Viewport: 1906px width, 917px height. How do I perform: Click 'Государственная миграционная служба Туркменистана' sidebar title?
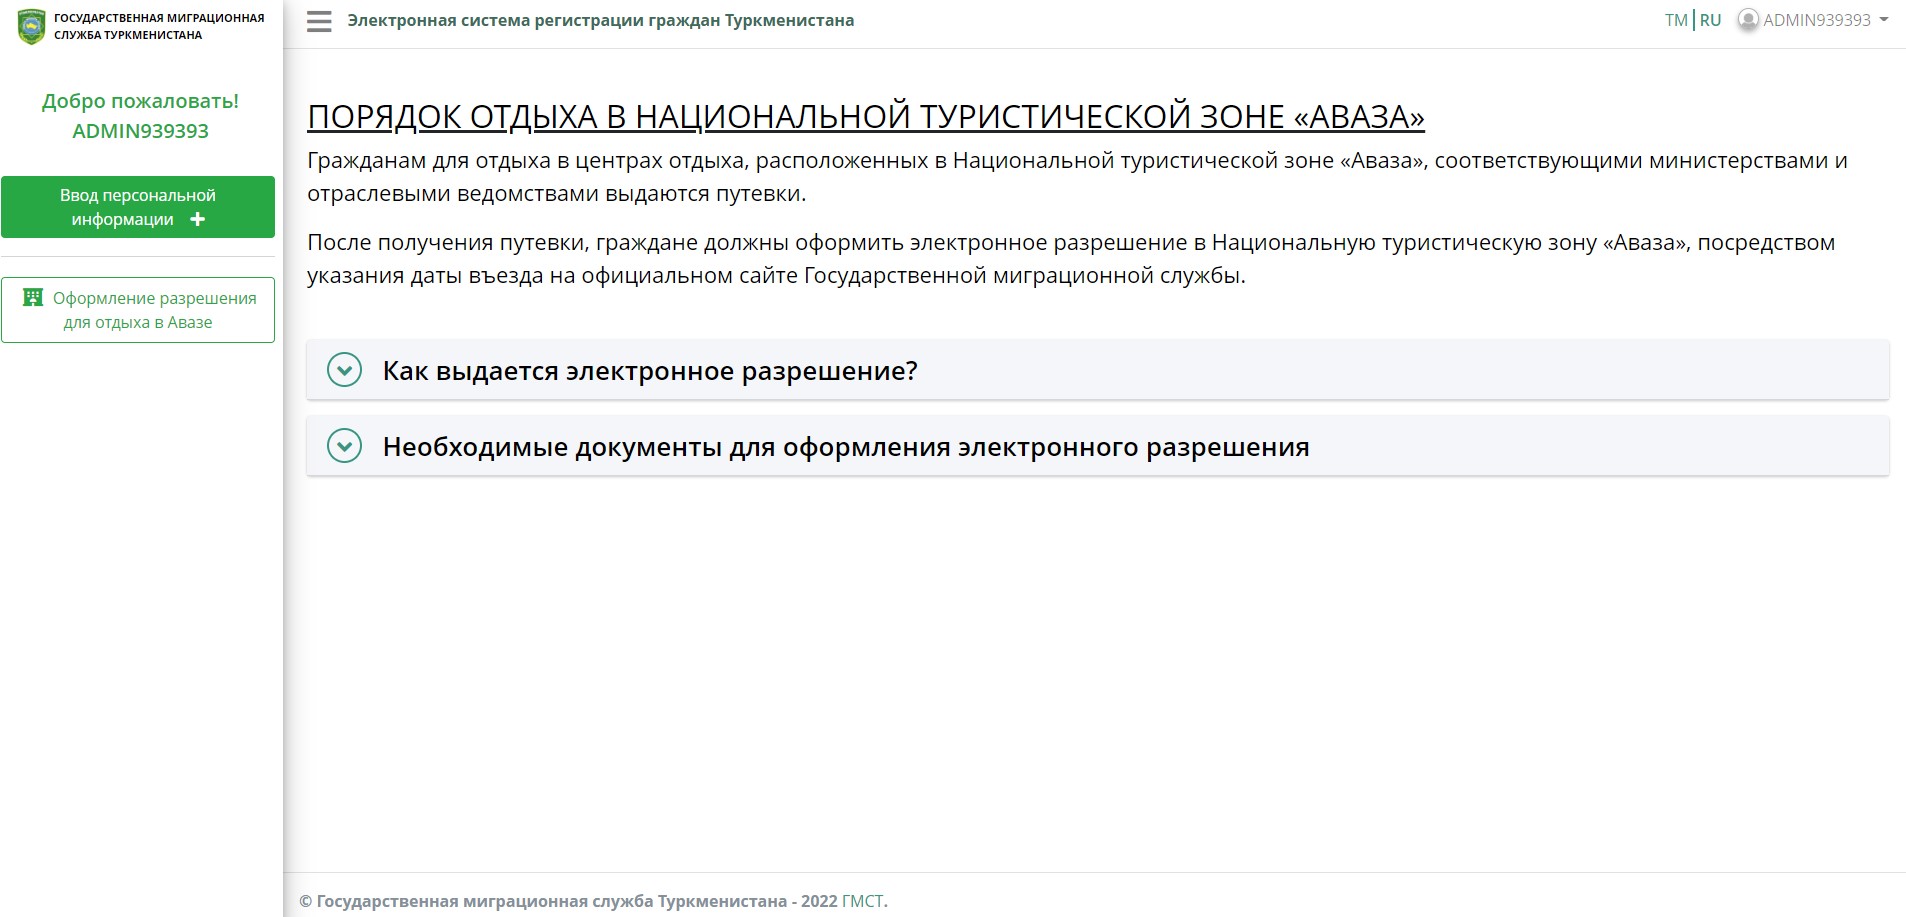pyautogui.click(x=159, y=26)
